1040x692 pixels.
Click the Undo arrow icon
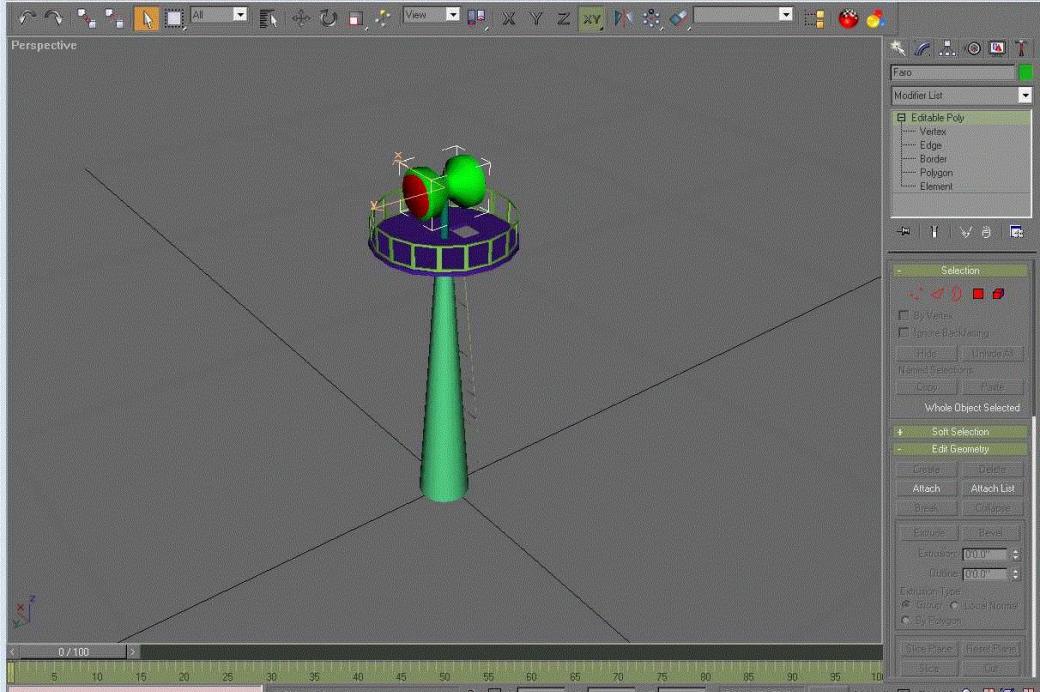(27, 18)
